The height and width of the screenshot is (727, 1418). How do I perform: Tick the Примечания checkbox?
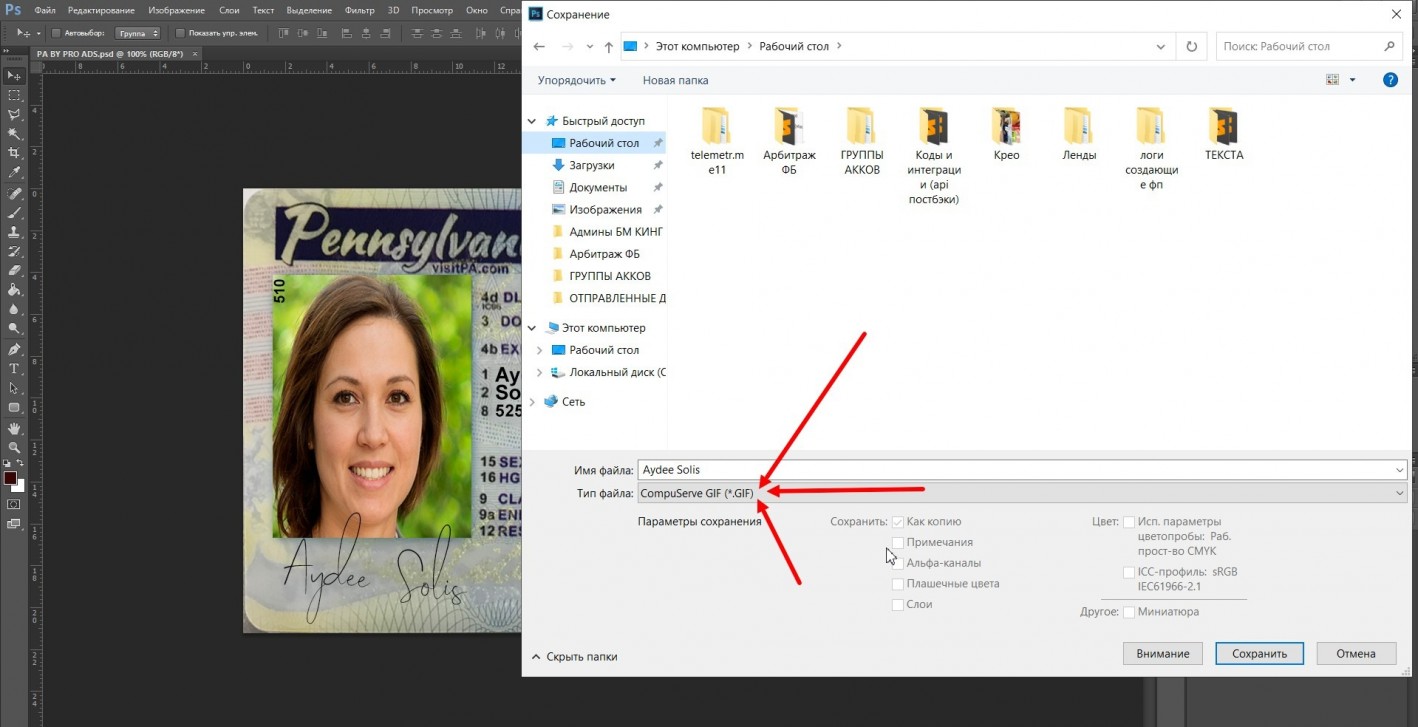click(x=898, y=542)
